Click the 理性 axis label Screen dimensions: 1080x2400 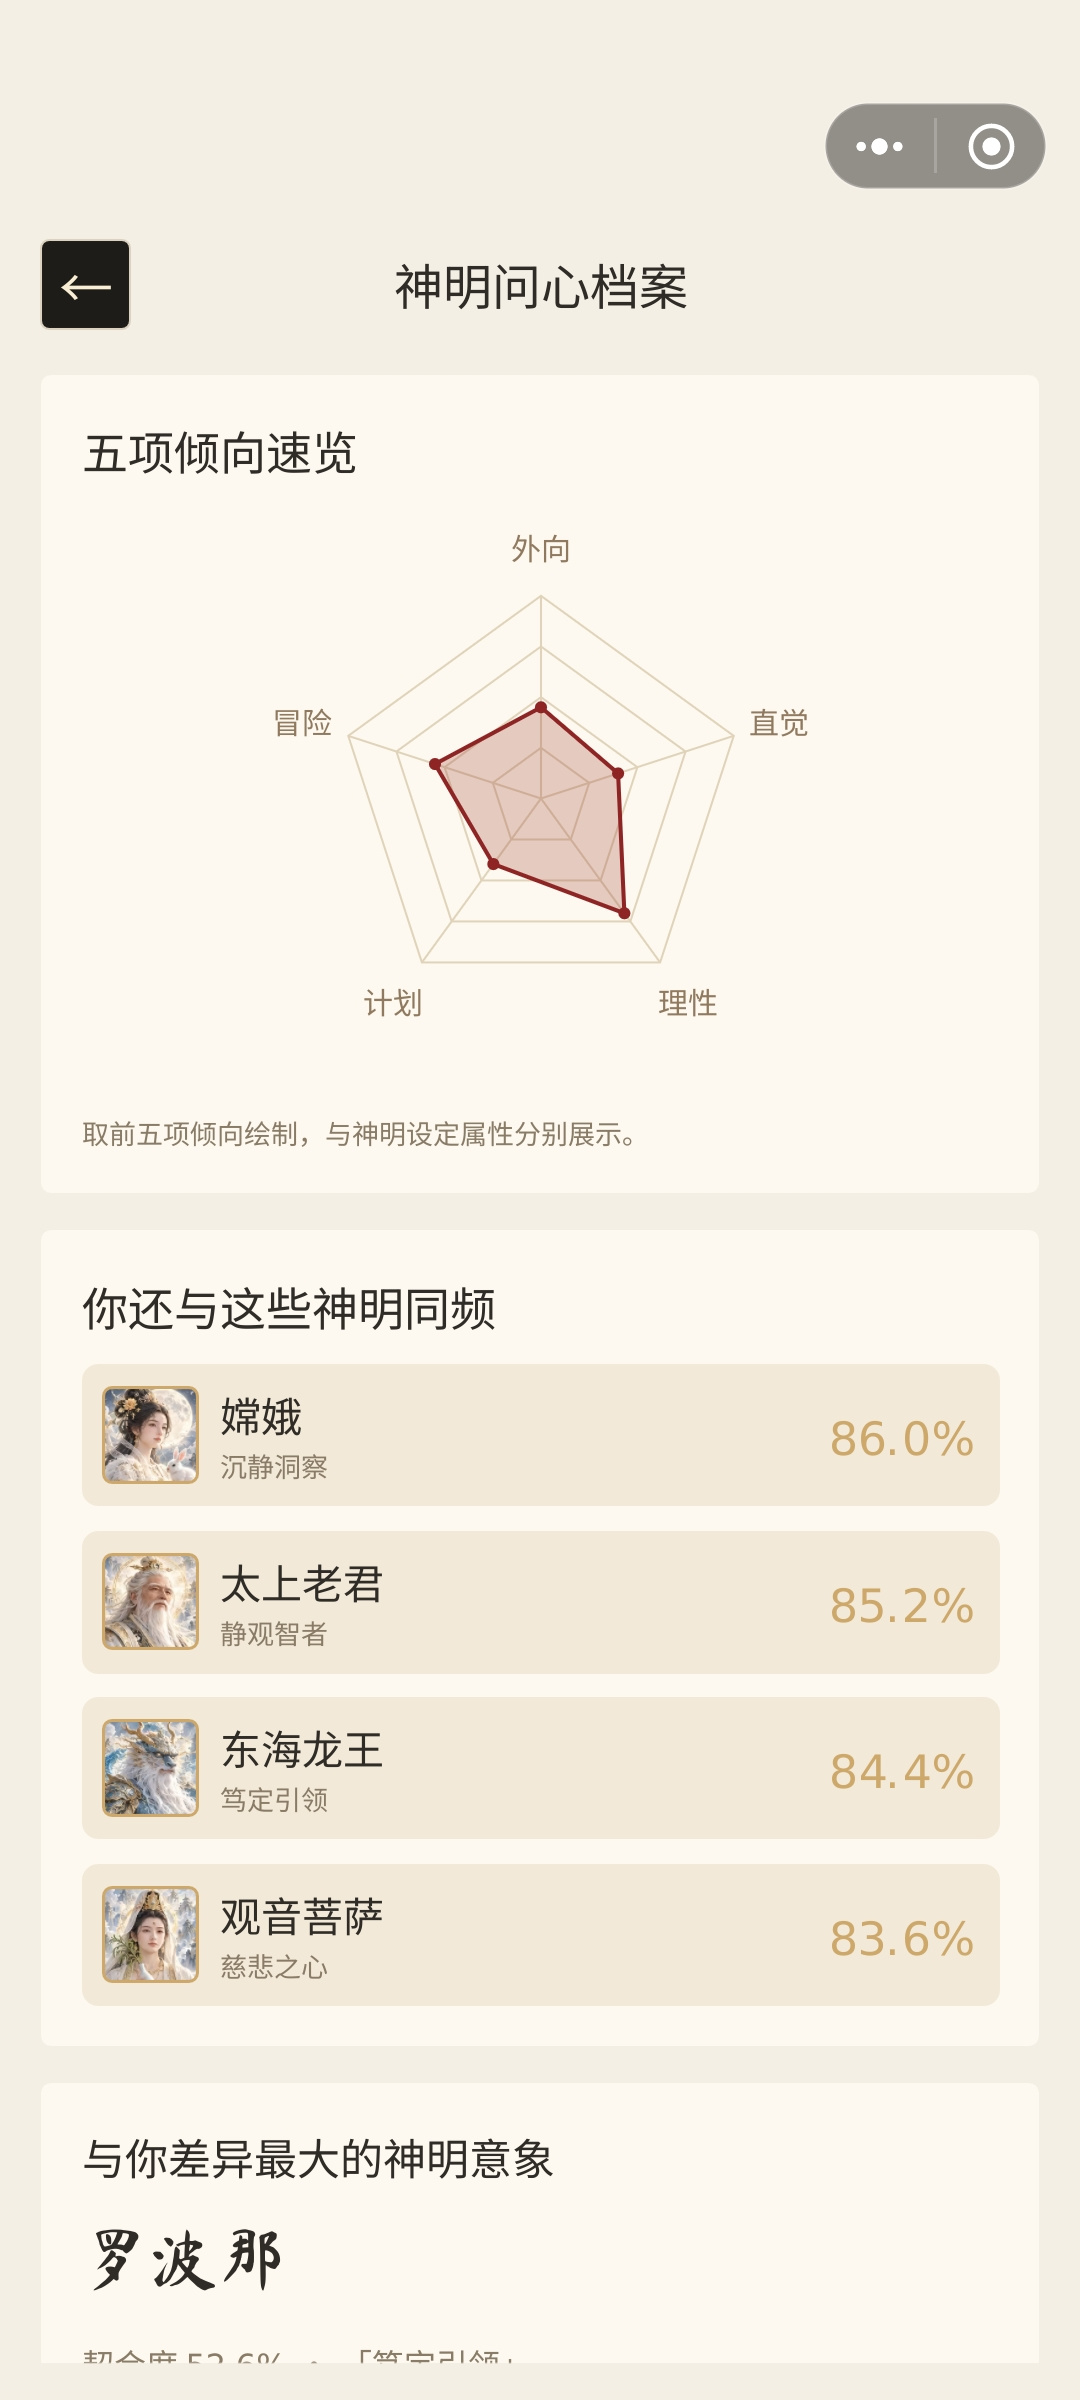click(688, 1003)
